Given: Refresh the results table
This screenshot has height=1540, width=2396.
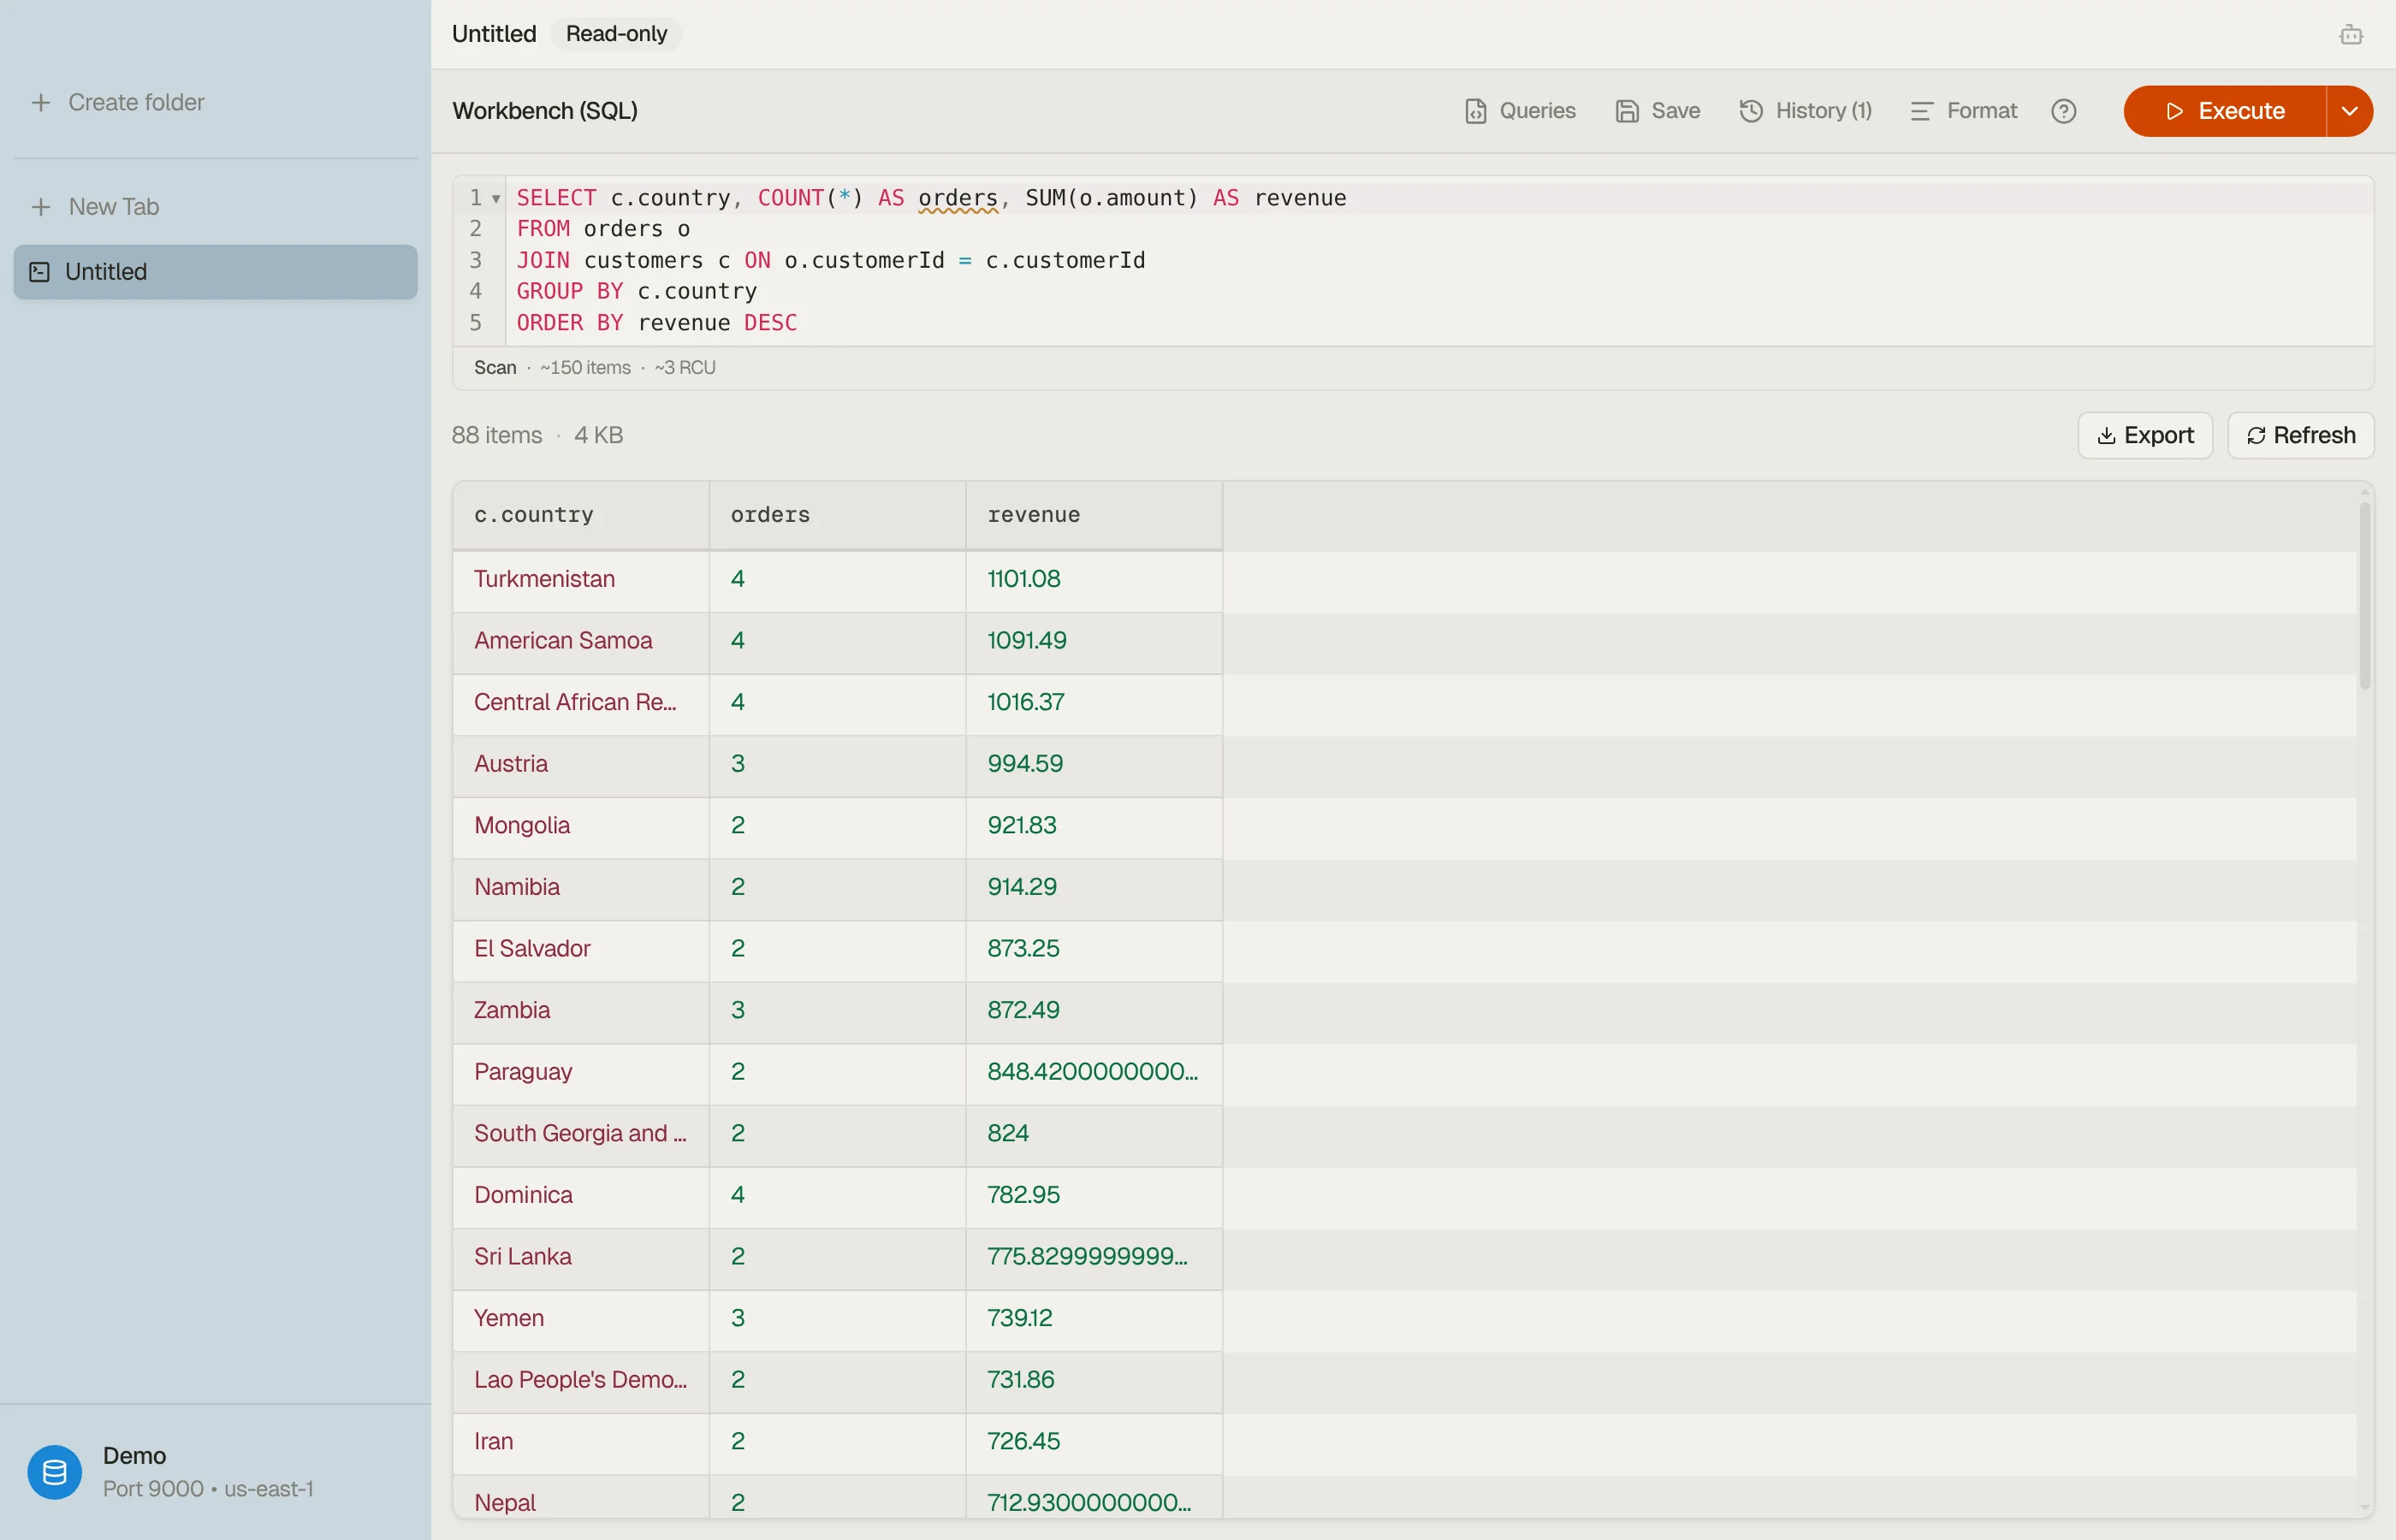Looking at the screenshot, I should (2300, 435).
